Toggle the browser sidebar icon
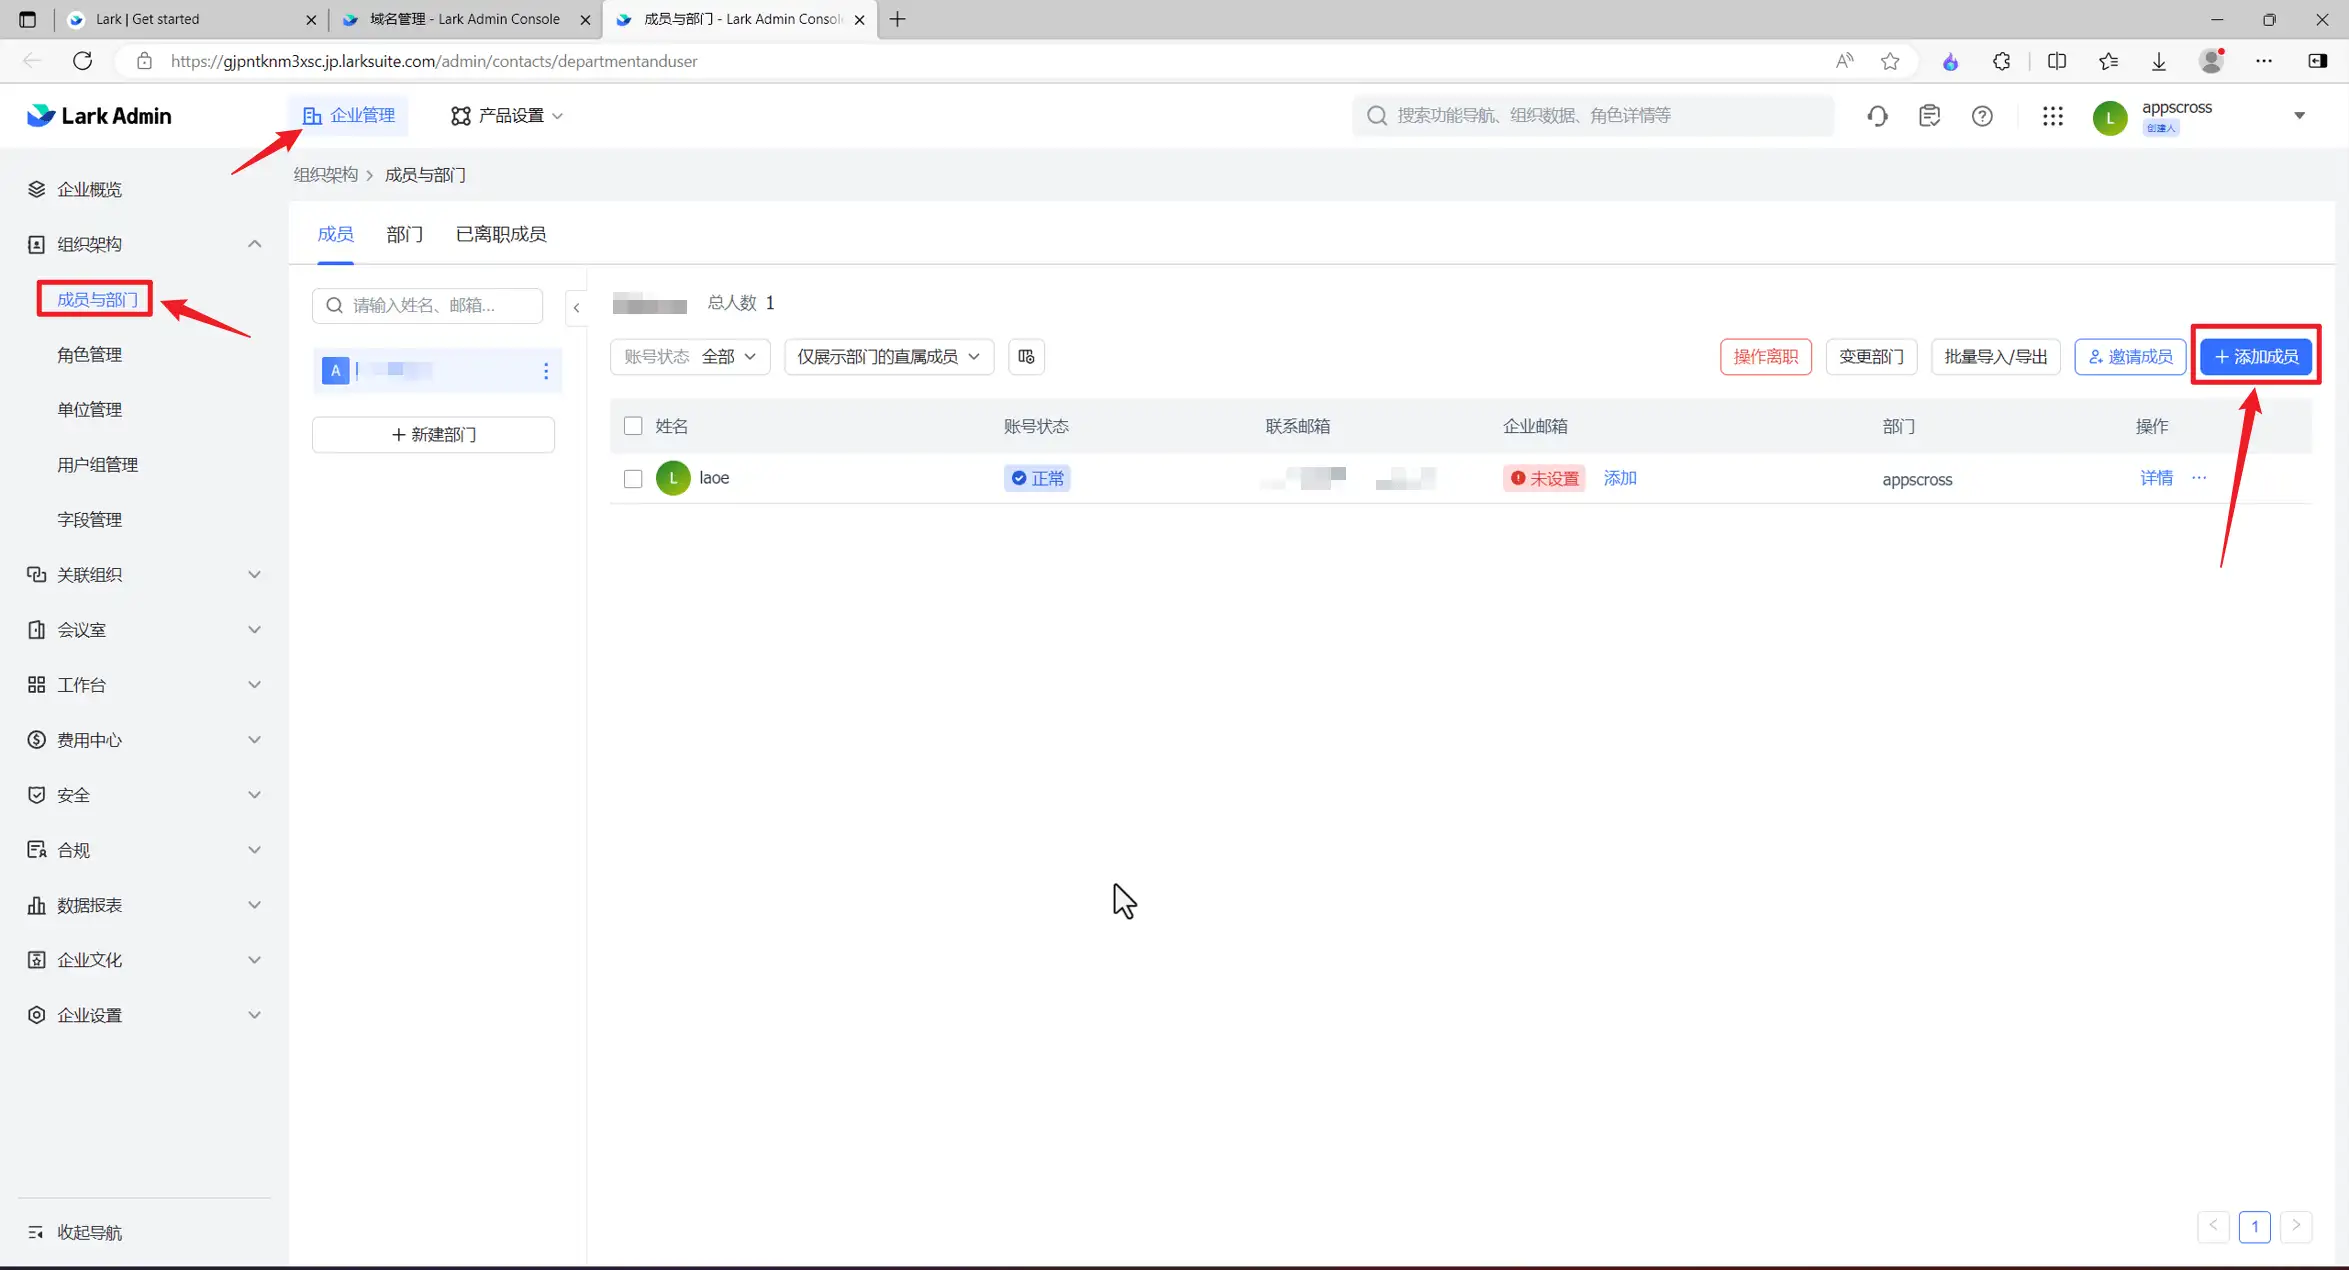This screenshot has height=1270, width=2349. pyautogui.click(x=2318, y=61)
